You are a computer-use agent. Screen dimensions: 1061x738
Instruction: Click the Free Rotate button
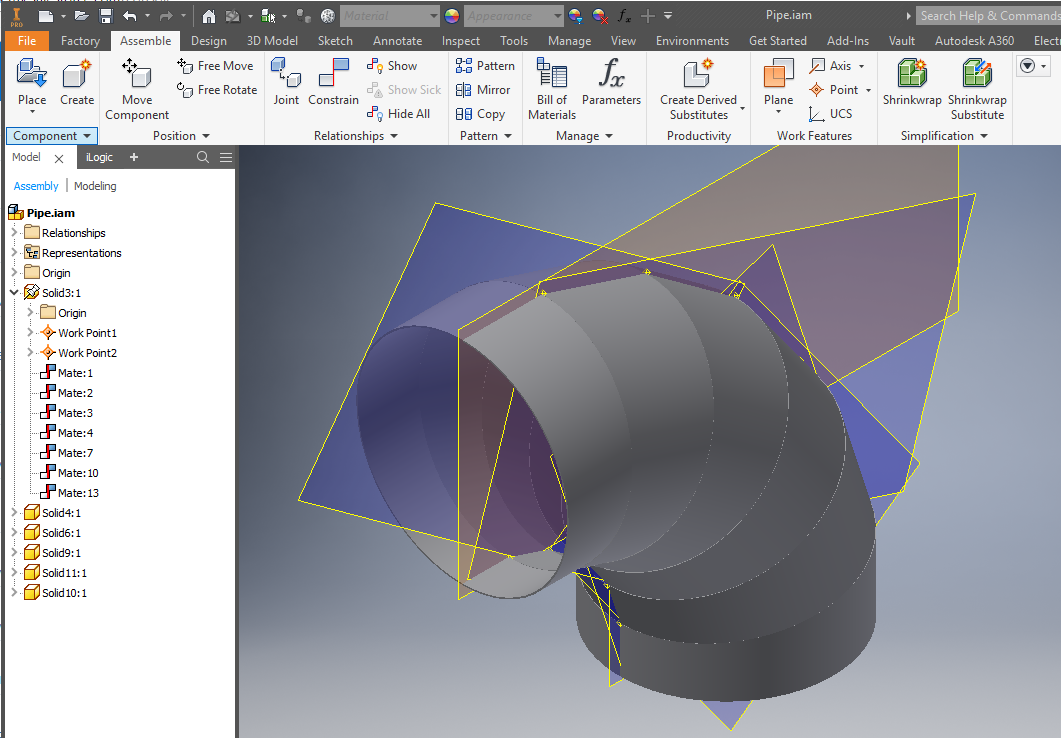coord(216,89)
